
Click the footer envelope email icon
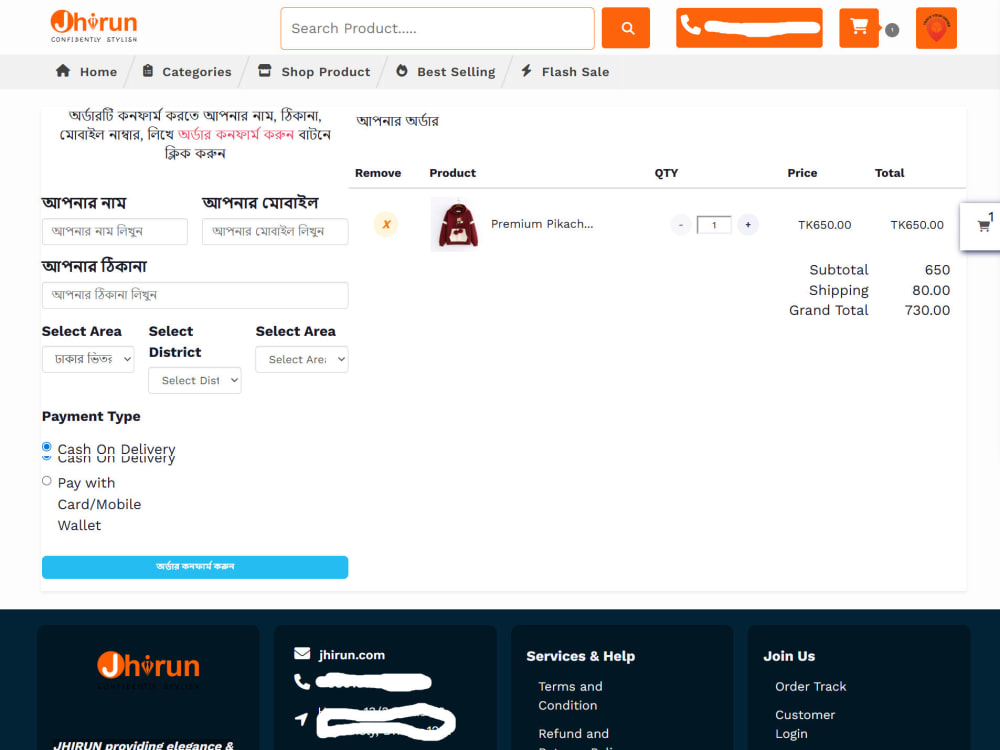tap(302, 654)
